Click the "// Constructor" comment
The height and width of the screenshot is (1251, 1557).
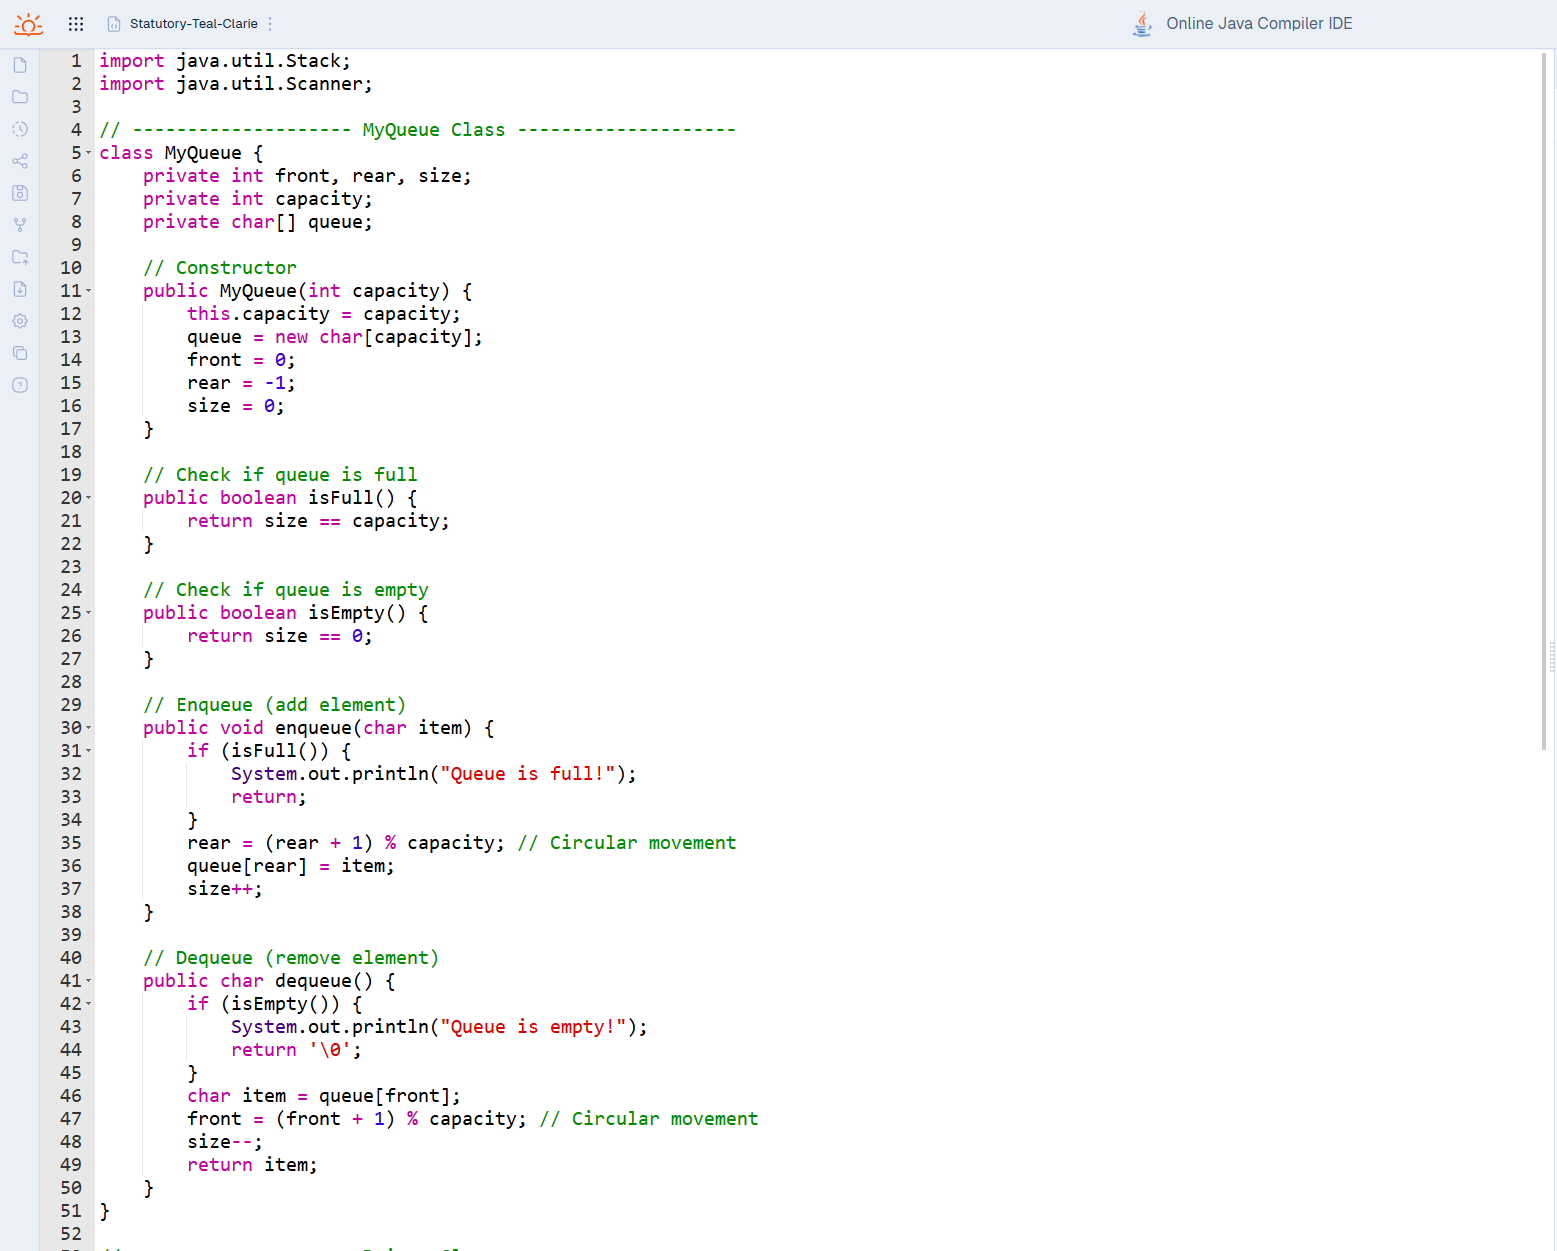(220, 268)
